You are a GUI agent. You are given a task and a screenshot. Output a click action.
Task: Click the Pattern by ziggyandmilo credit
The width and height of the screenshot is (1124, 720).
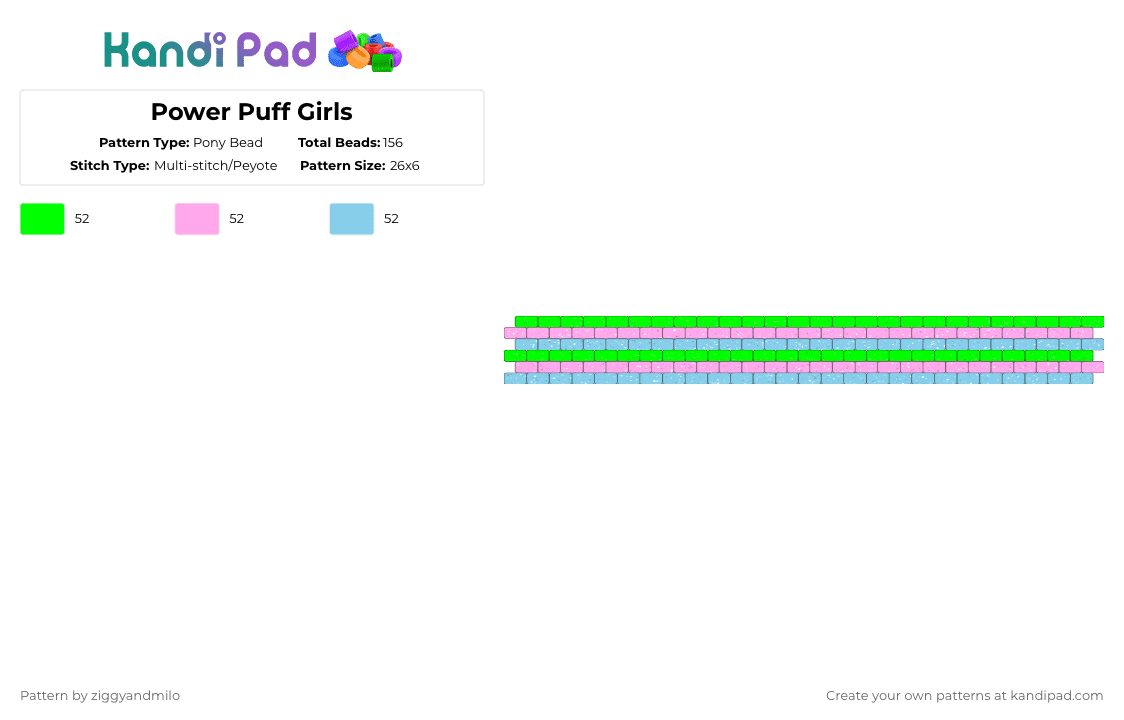100,696
